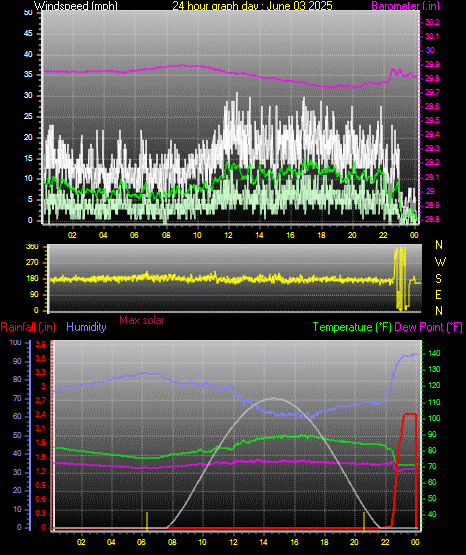466x555 pixels.
Task: Click the "0.3" rainfall axis value
Action: pyautogui.click(x=41, y=513)
